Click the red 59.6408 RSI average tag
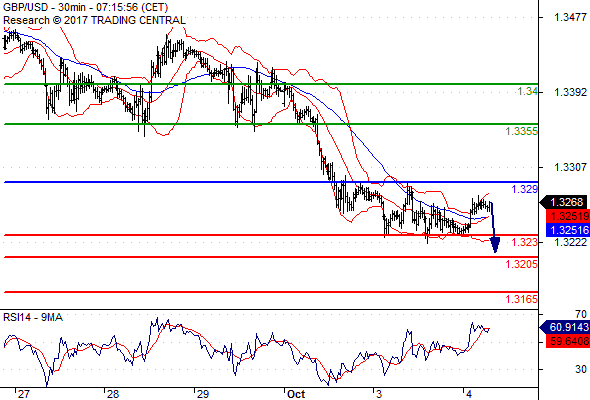The height and width of the screenshot is (400, 590). point(567,341)
